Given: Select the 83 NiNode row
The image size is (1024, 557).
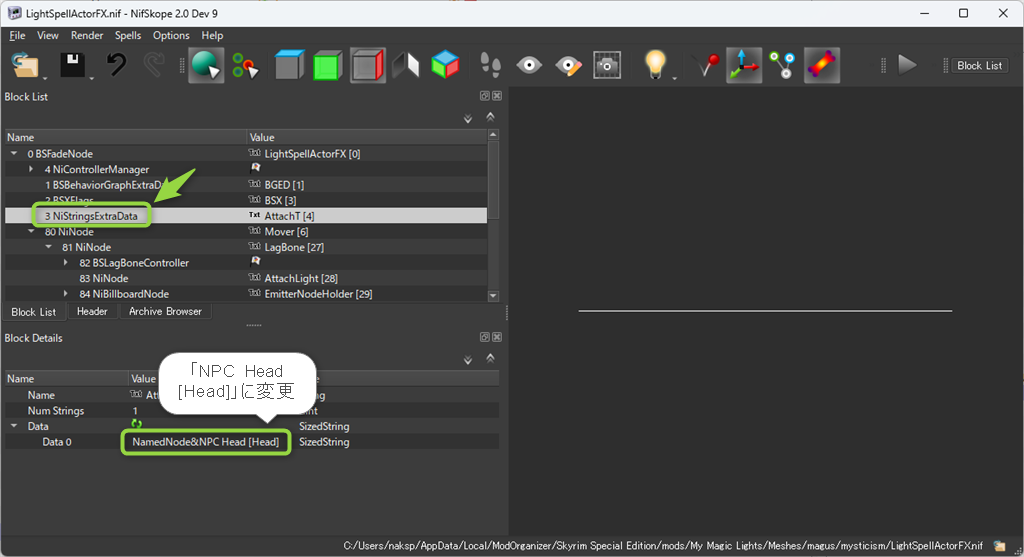Looking at the screenshot, I should [x=246, y=278].
